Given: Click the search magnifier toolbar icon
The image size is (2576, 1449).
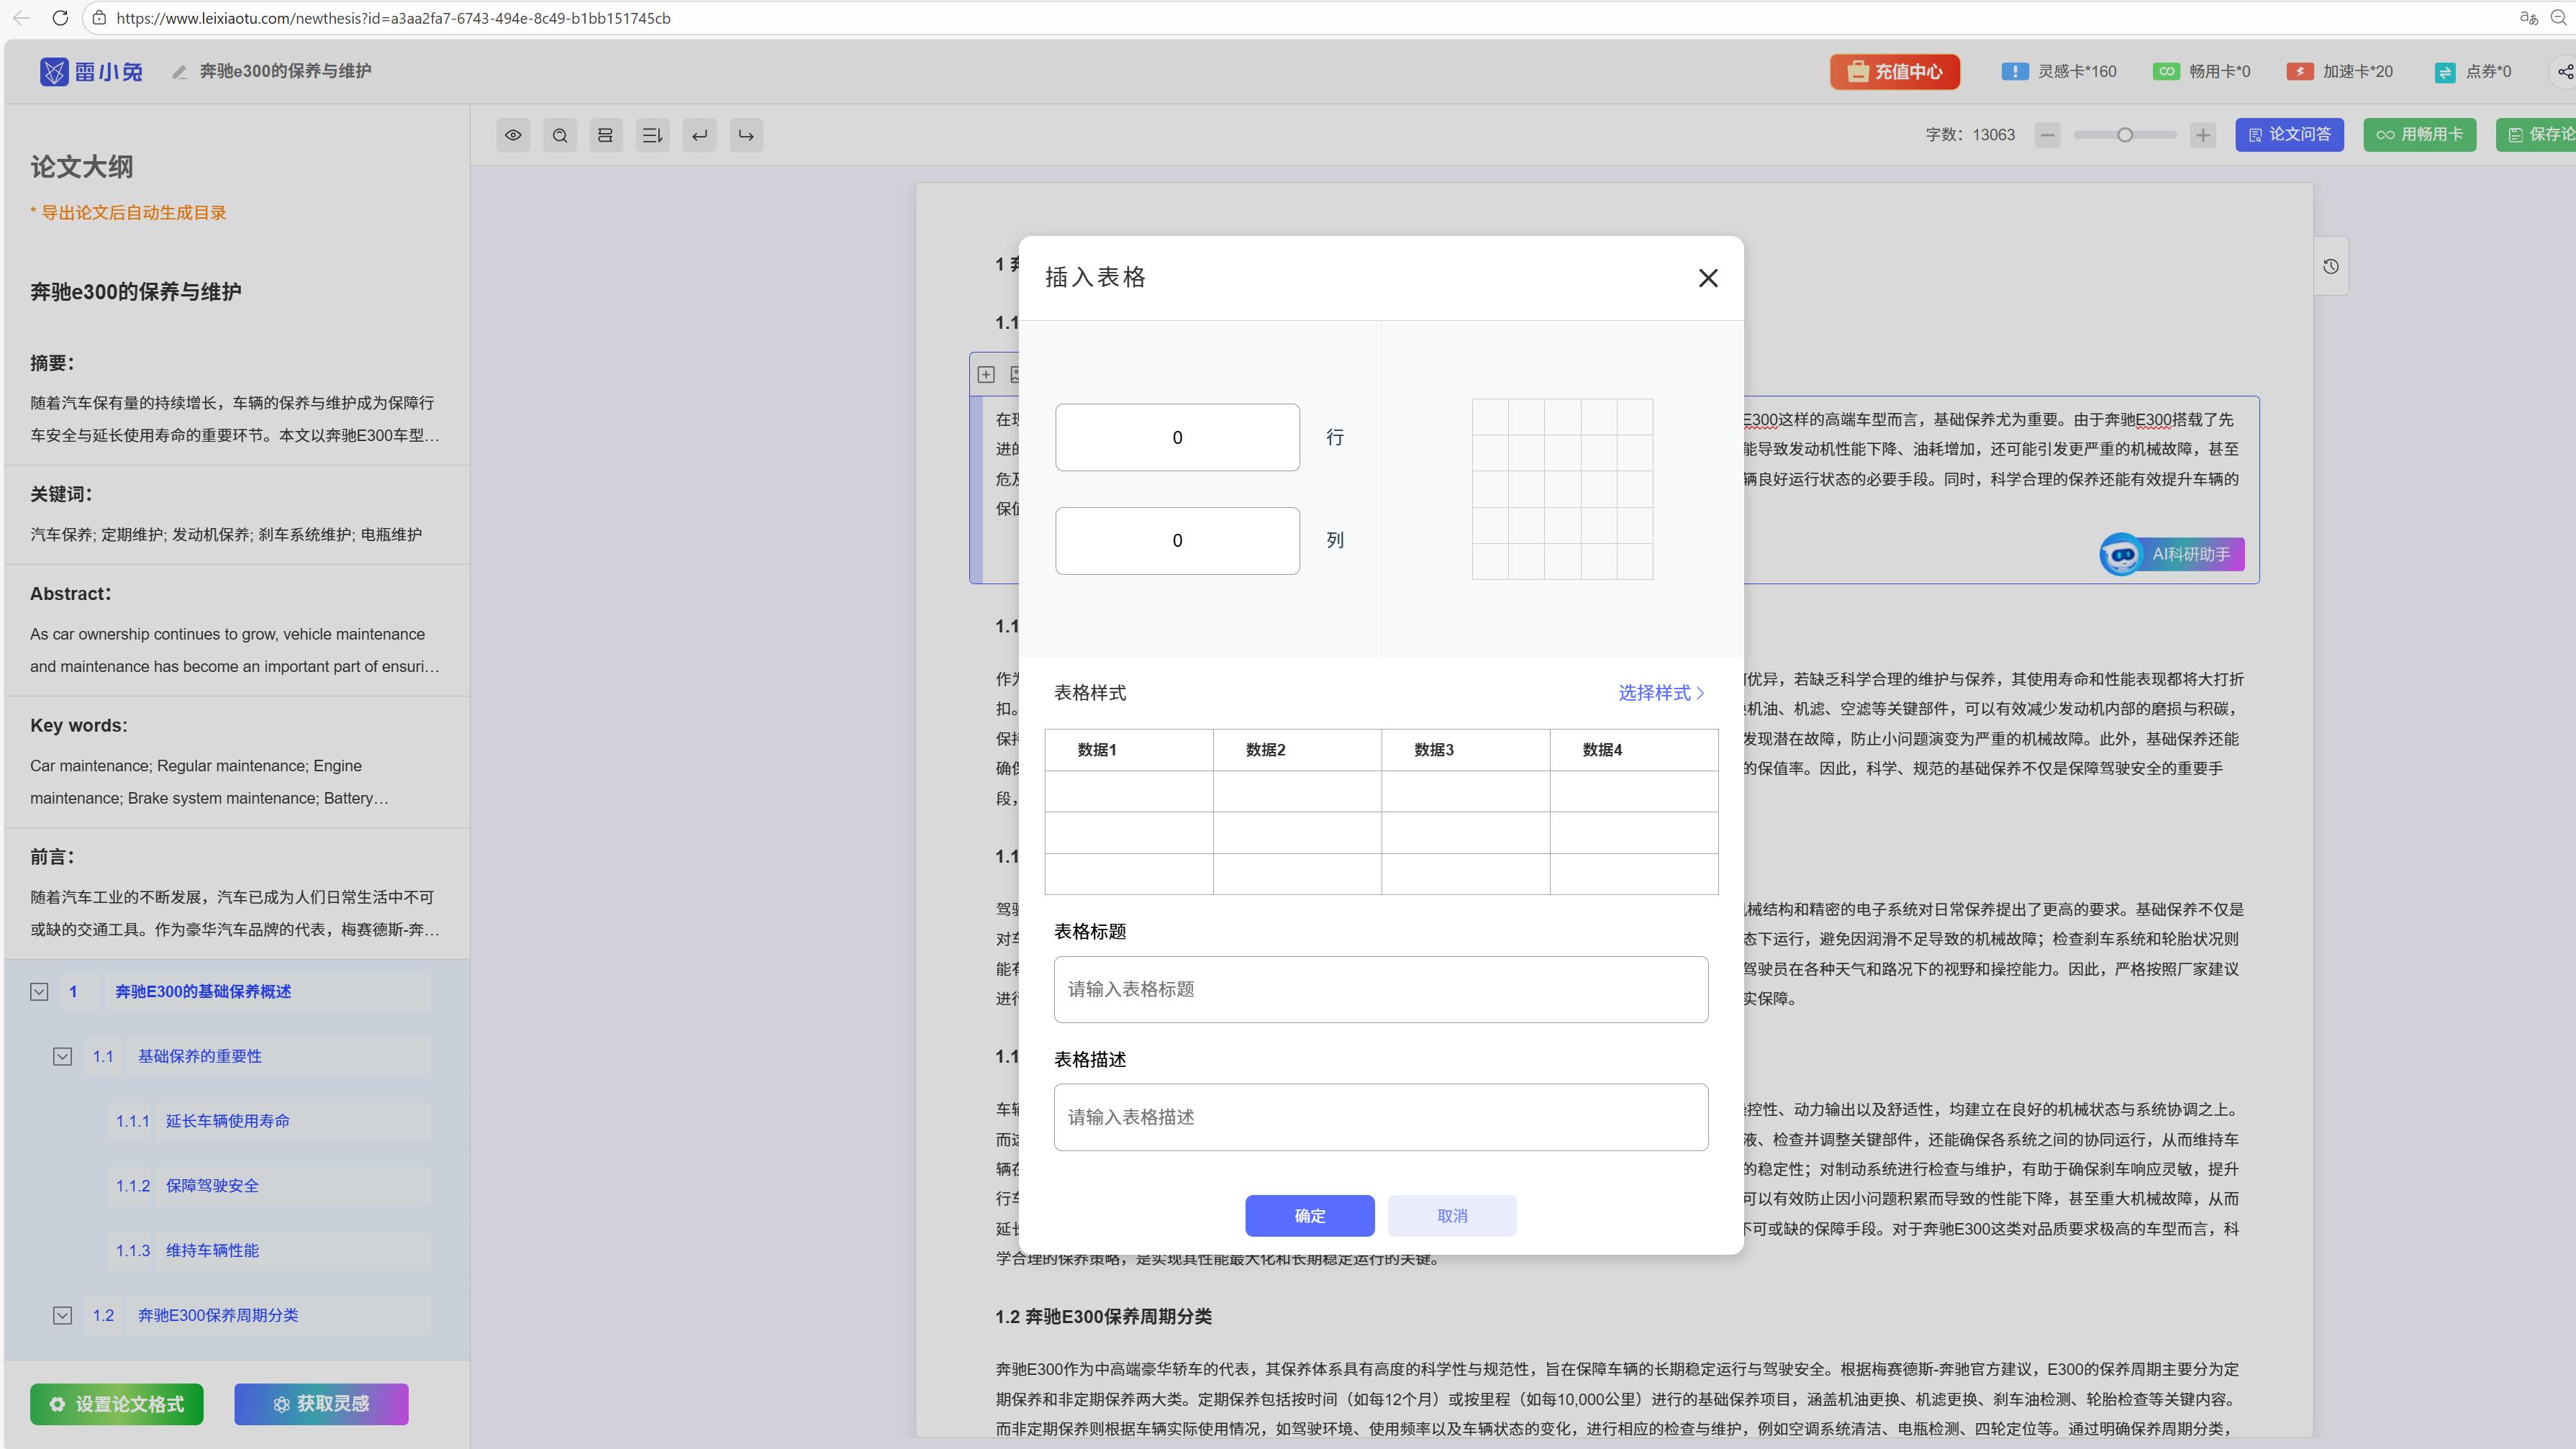Looking at the screenshot, I should tap(560, 135).
